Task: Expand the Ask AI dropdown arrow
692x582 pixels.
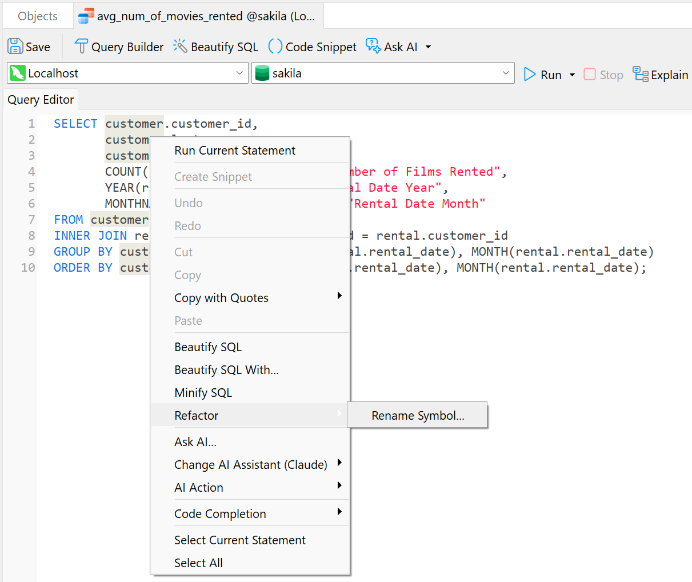Action: tap(428, 47)
